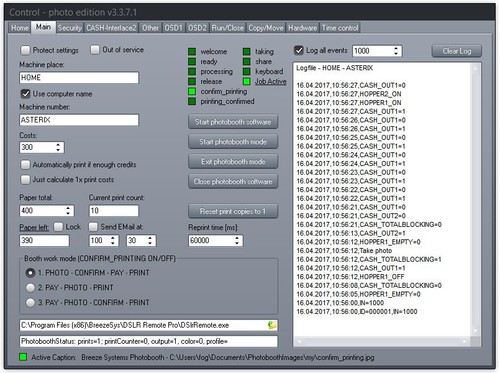Click Start photobooth software button
The image size is (500, 373).
233,122
